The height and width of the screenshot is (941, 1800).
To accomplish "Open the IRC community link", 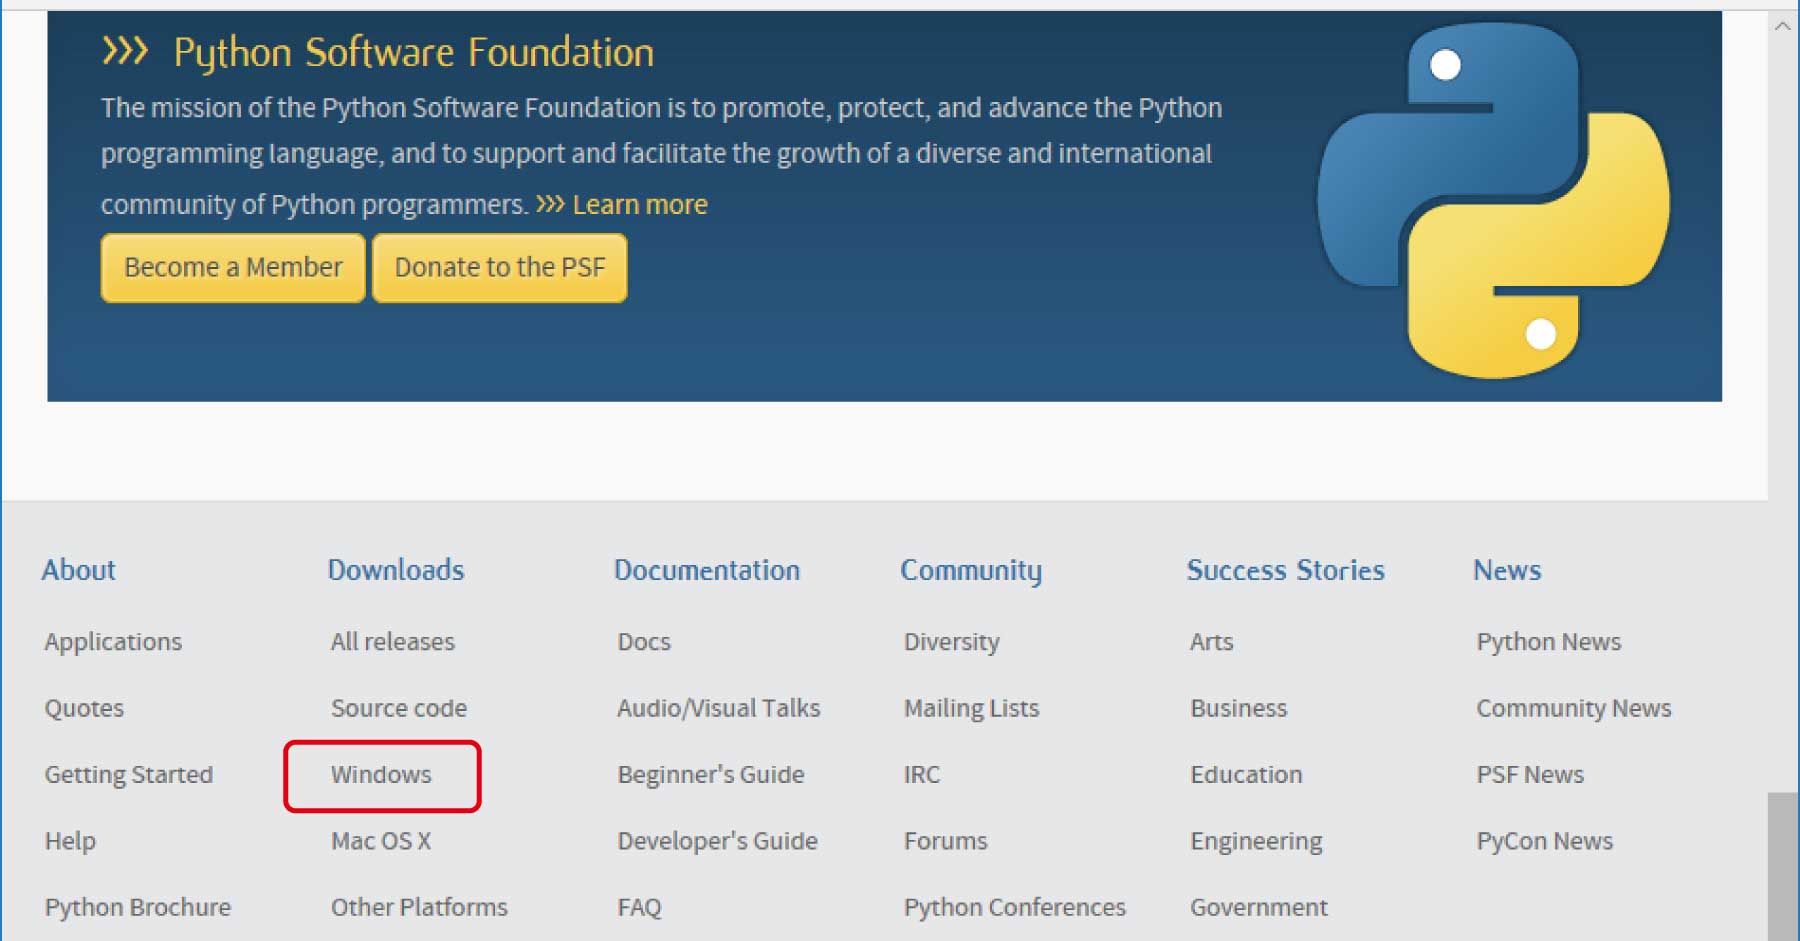I will [922, 775].
